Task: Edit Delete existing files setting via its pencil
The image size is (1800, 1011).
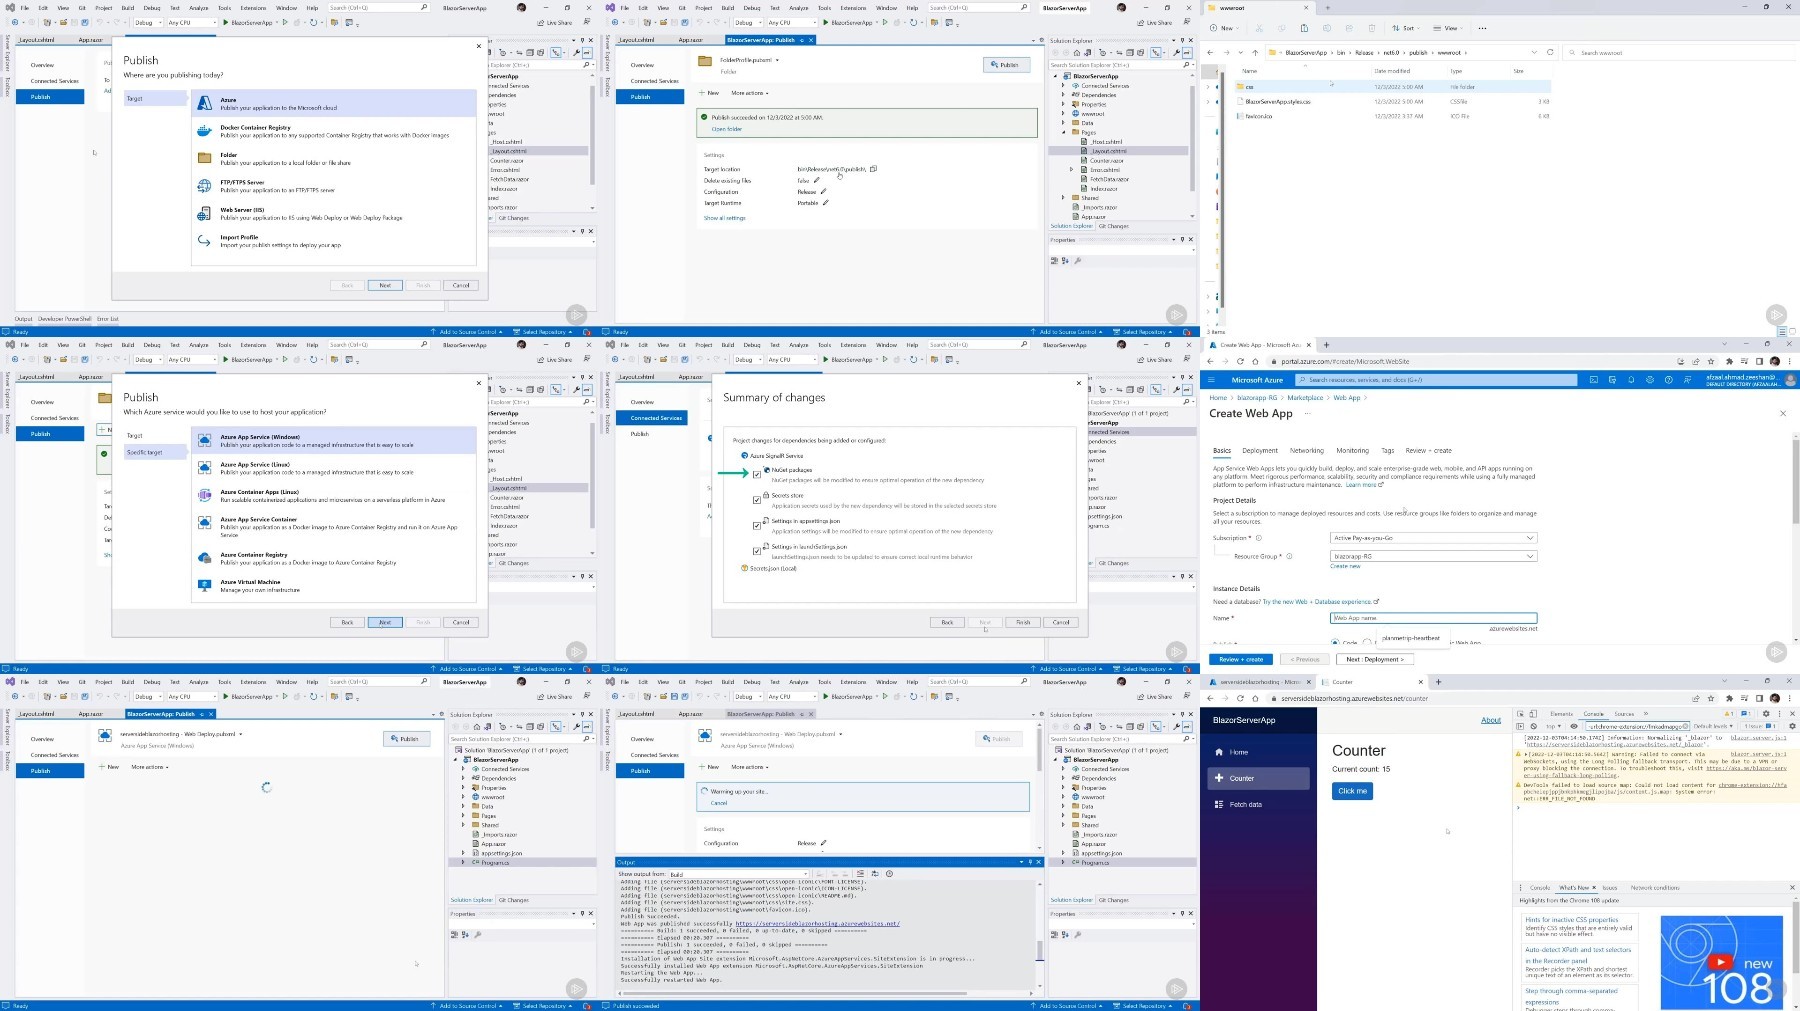Action: click(x=817, y=181)
